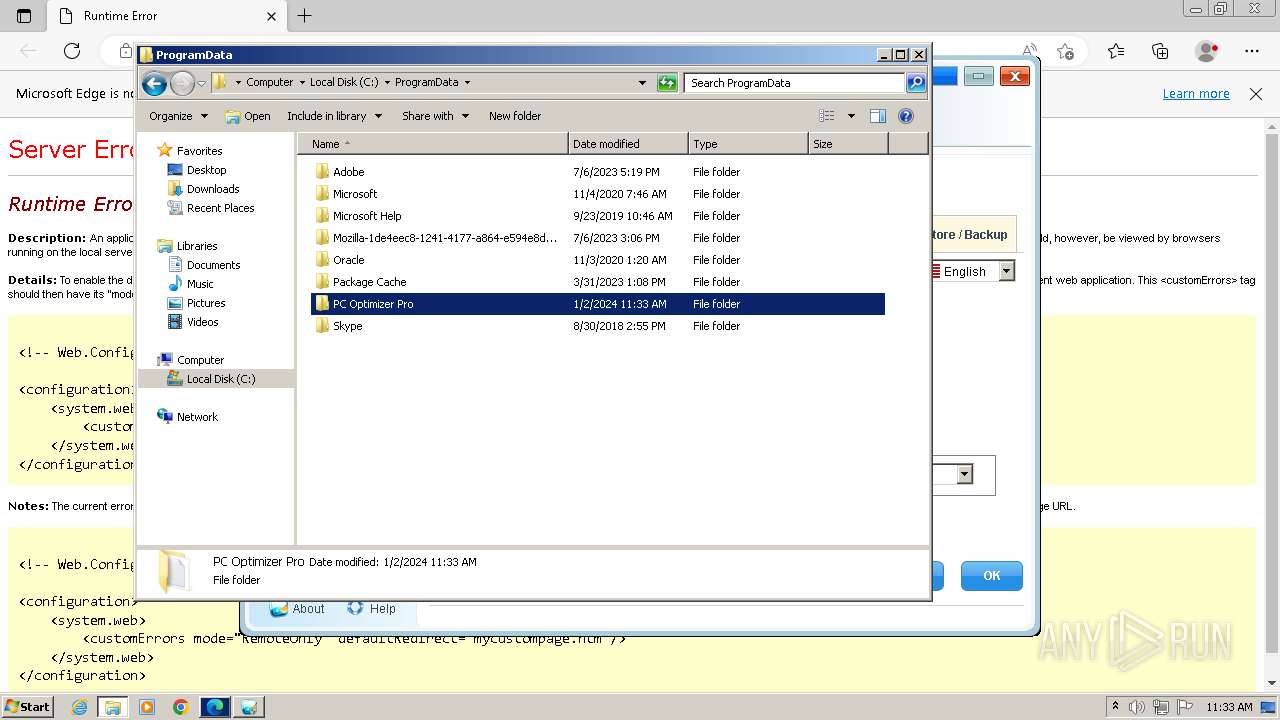The height and width of the screenshot is (720, 1280).
Task: Open the Share with dropdown
Action: [x=435, y=116]
